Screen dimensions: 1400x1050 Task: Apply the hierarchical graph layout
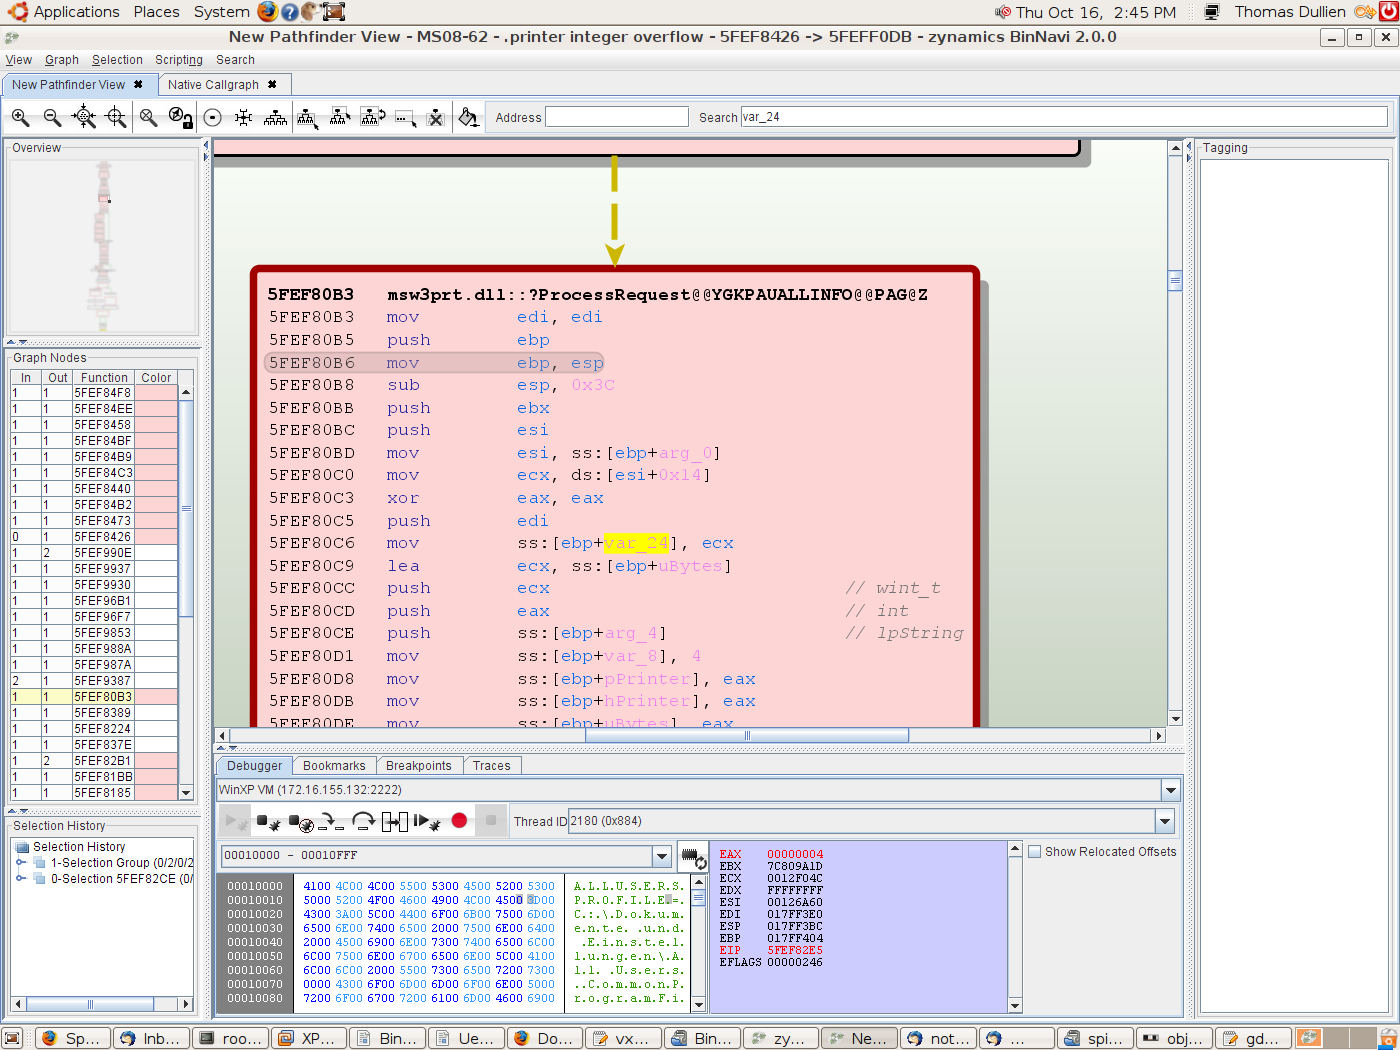tap(276, 118)
